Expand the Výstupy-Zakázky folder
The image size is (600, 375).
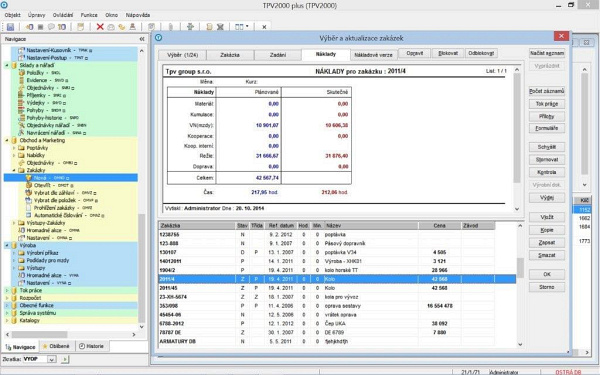[x=14, y=223]
